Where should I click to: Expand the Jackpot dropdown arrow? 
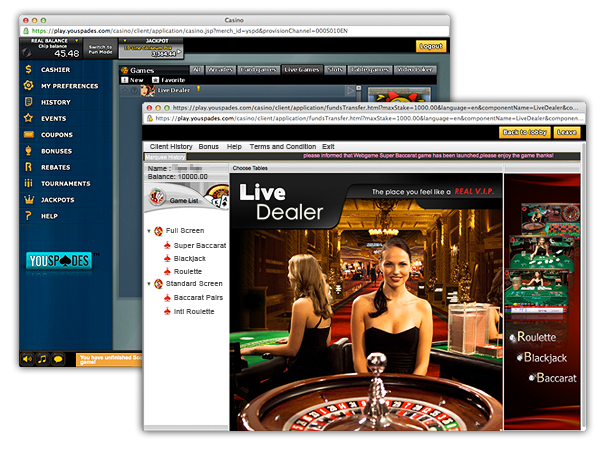click(125, 40)
